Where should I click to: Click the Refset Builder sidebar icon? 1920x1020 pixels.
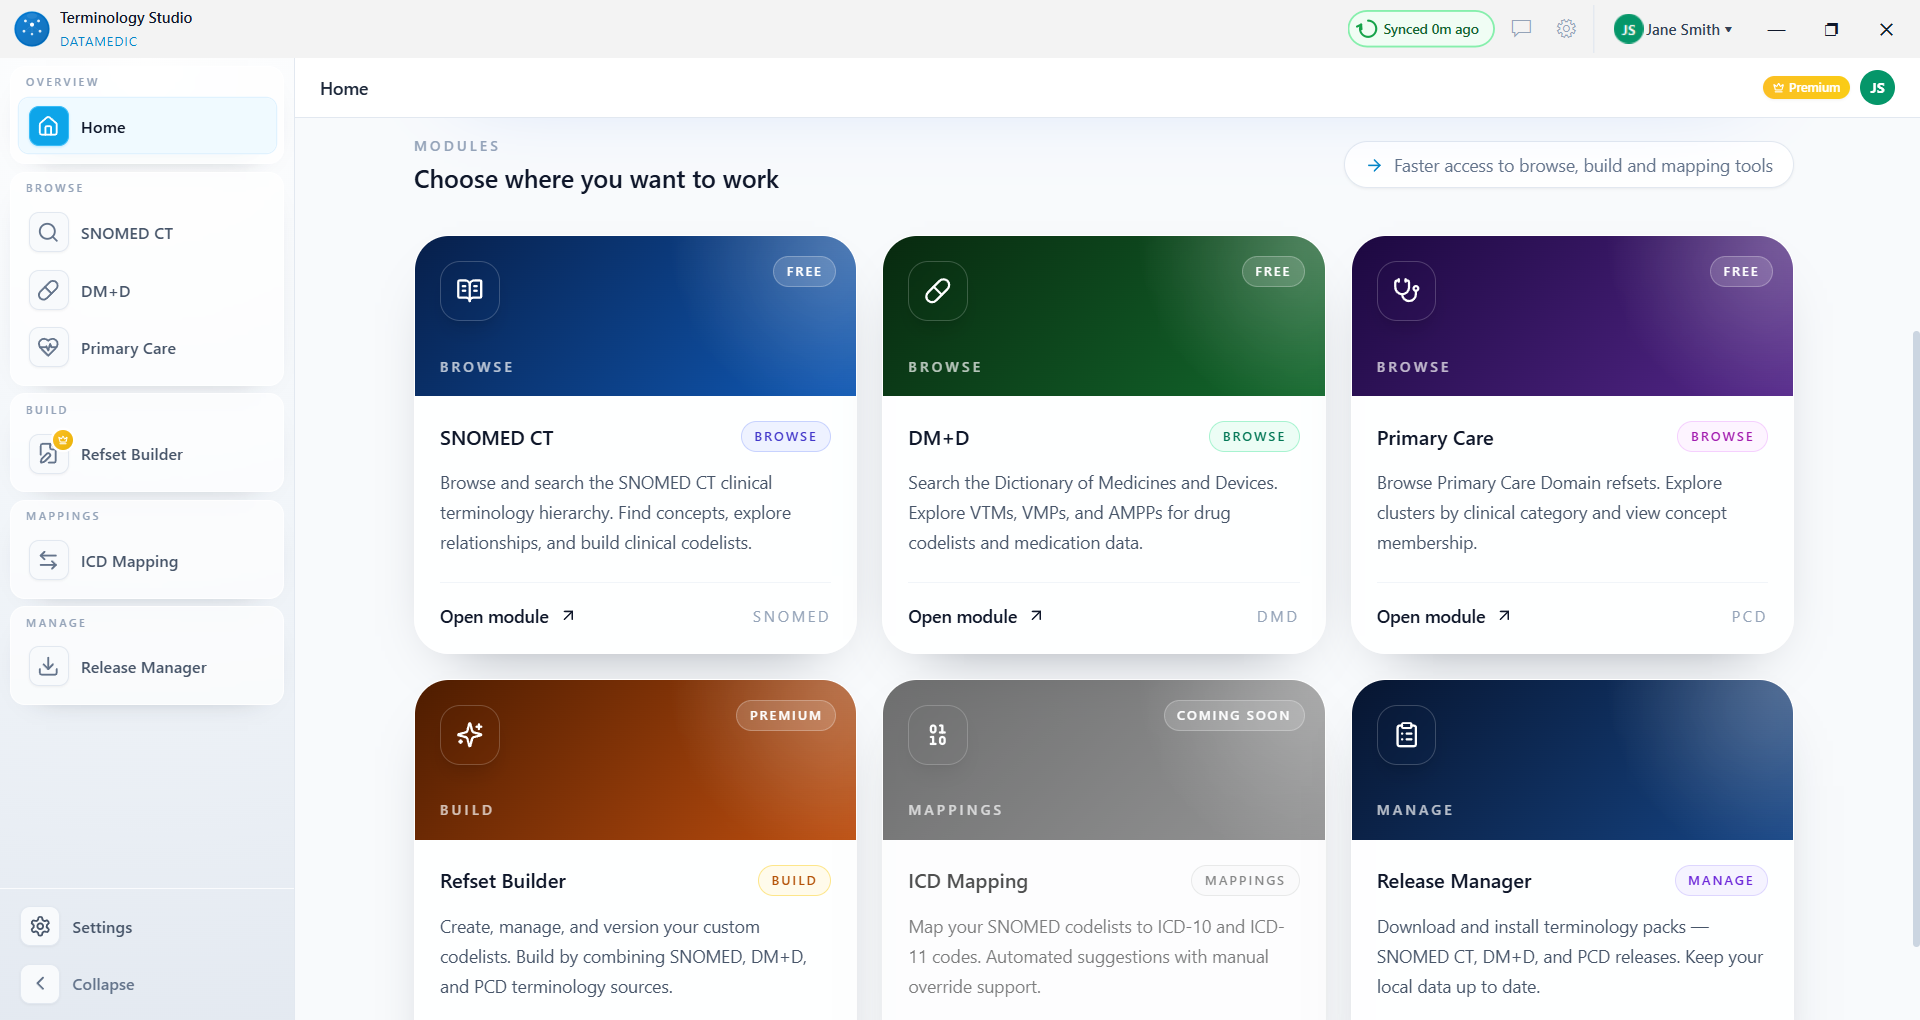(48, 454)
